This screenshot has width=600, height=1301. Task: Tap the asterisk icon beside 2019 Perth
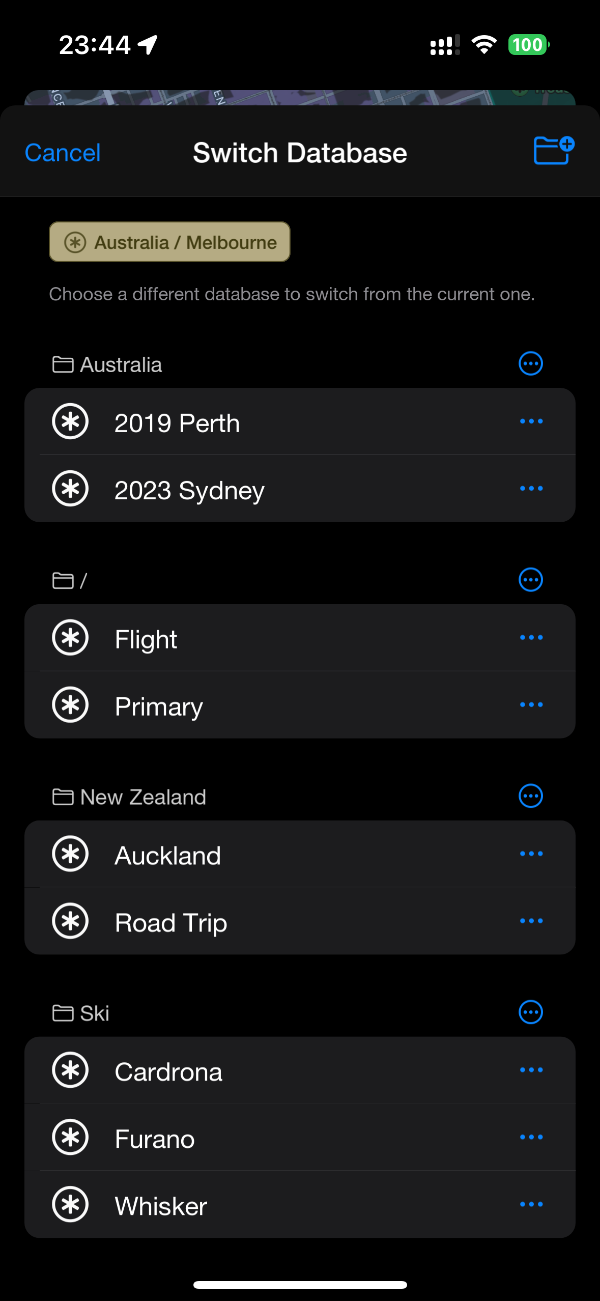click(x=70, y=422)
